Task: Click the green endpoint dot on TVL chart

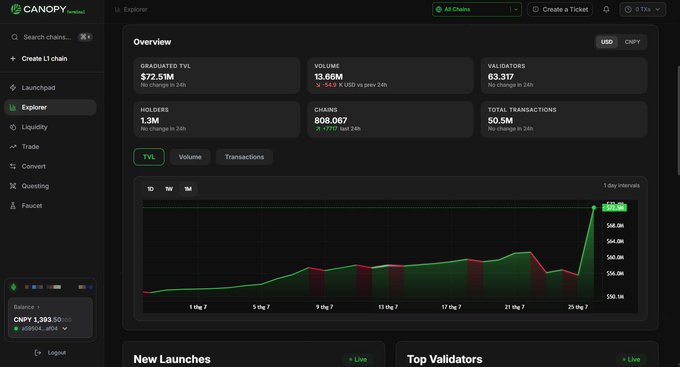Action: (x=594, y=208)
